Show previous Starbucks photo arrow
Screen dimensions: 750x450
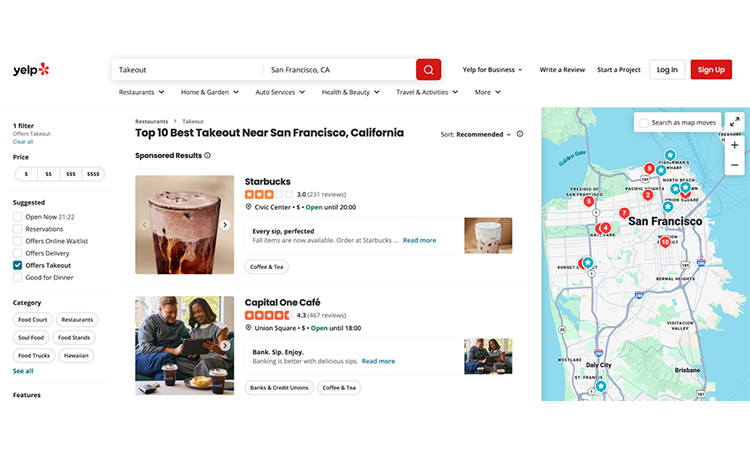(x=145, y=225)
